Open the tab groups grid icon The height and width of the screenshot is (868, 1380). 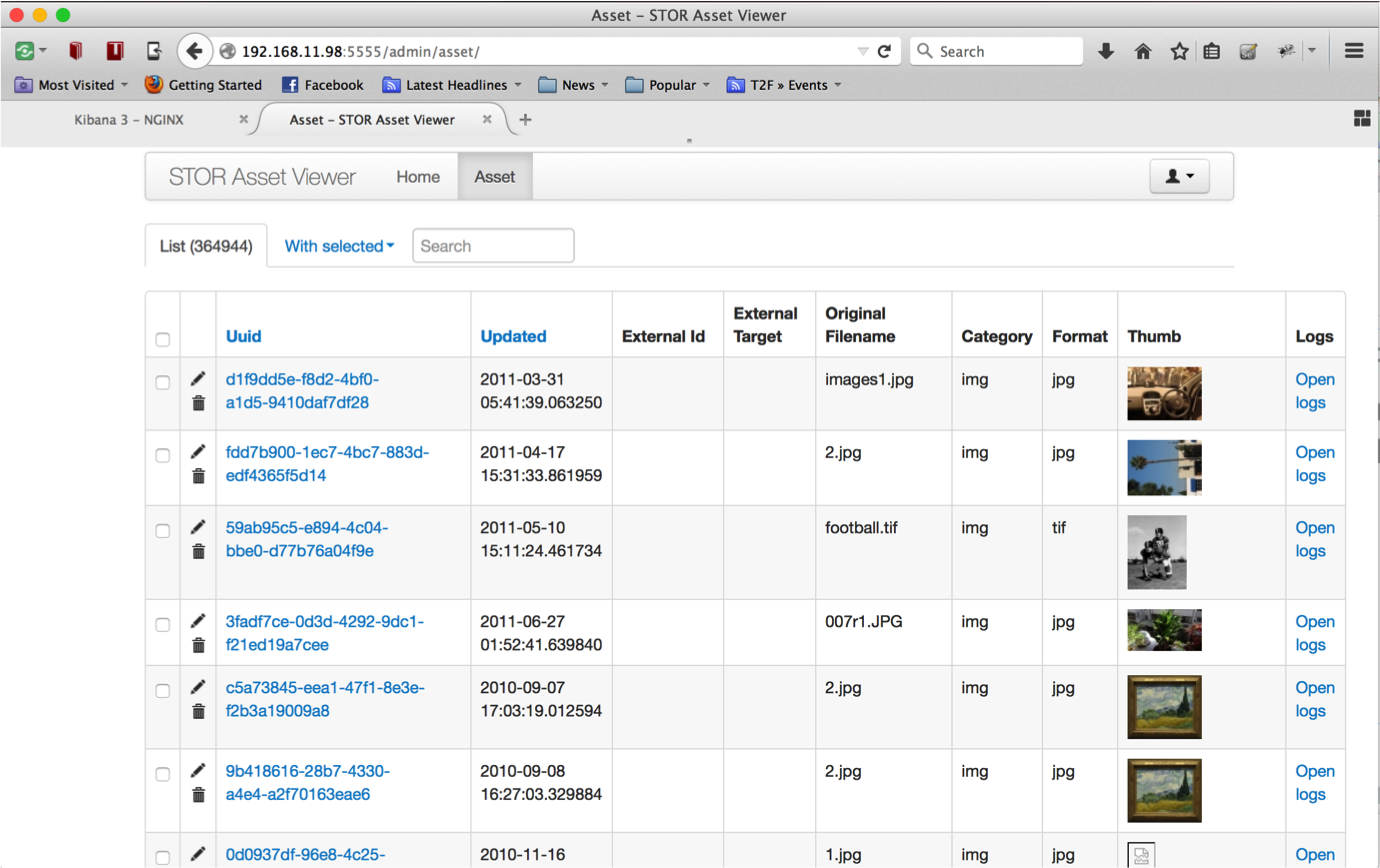click(x=1361, y=119)
